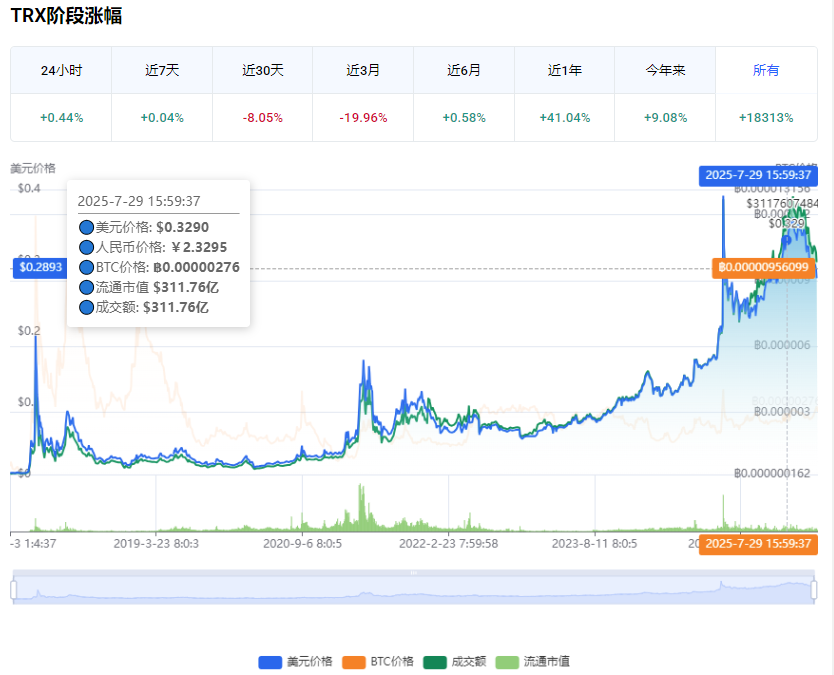Click the +18313% all-time gain value
Screen dimensions: 834x675
(x=766, y=118)
